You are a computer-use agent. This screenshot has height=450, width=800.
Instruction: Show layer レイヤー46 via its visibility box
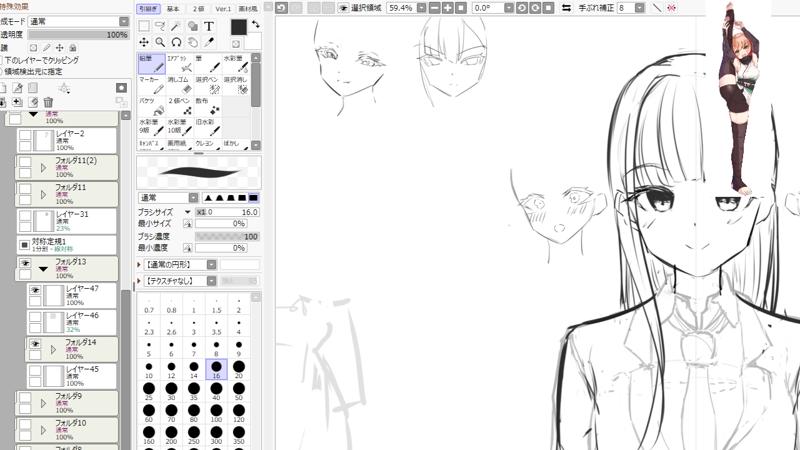[35, 316]
